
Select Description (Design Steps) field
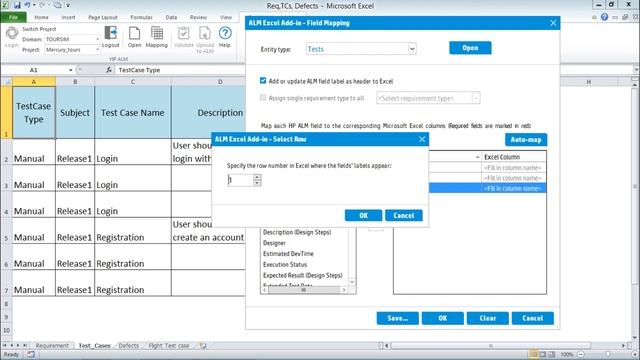click(297, 232)
